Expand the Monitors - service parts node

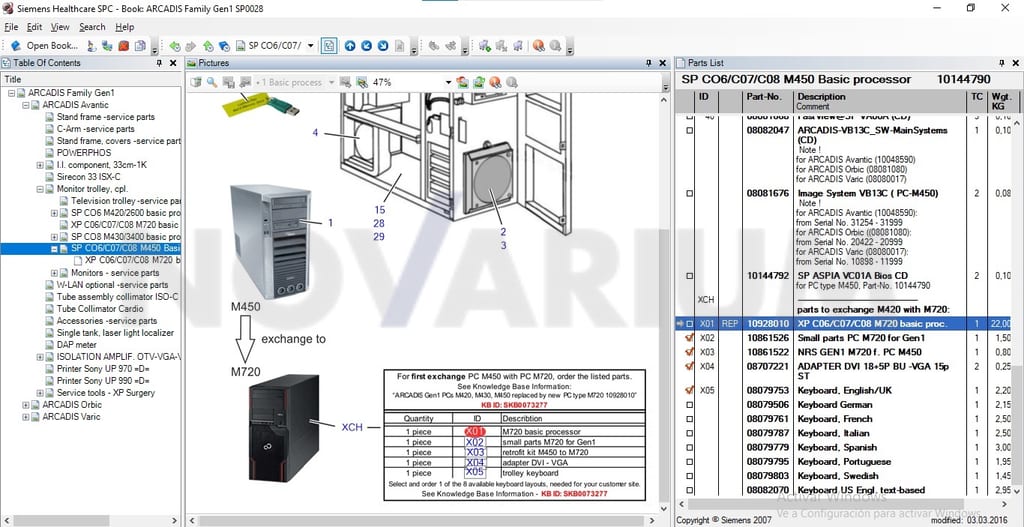click(55, 272)
